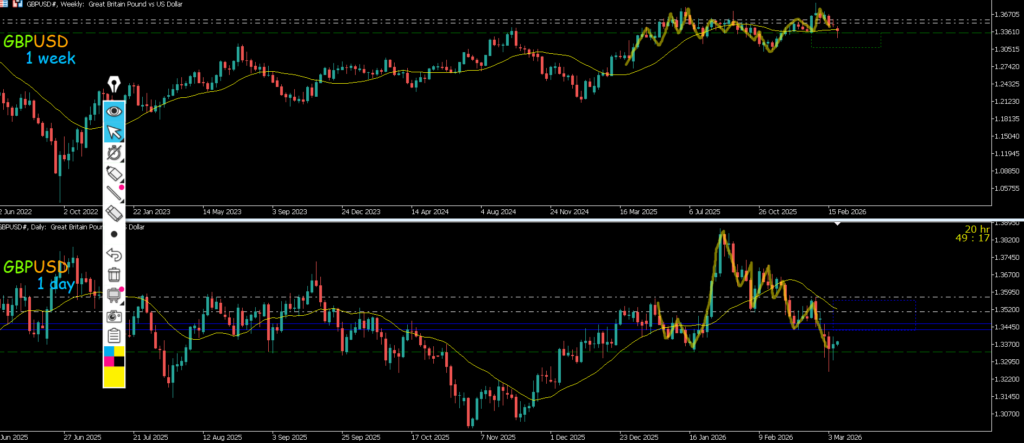Pick the magenta color swatch
Screen dimensions: 1024x443
[108, 361]
